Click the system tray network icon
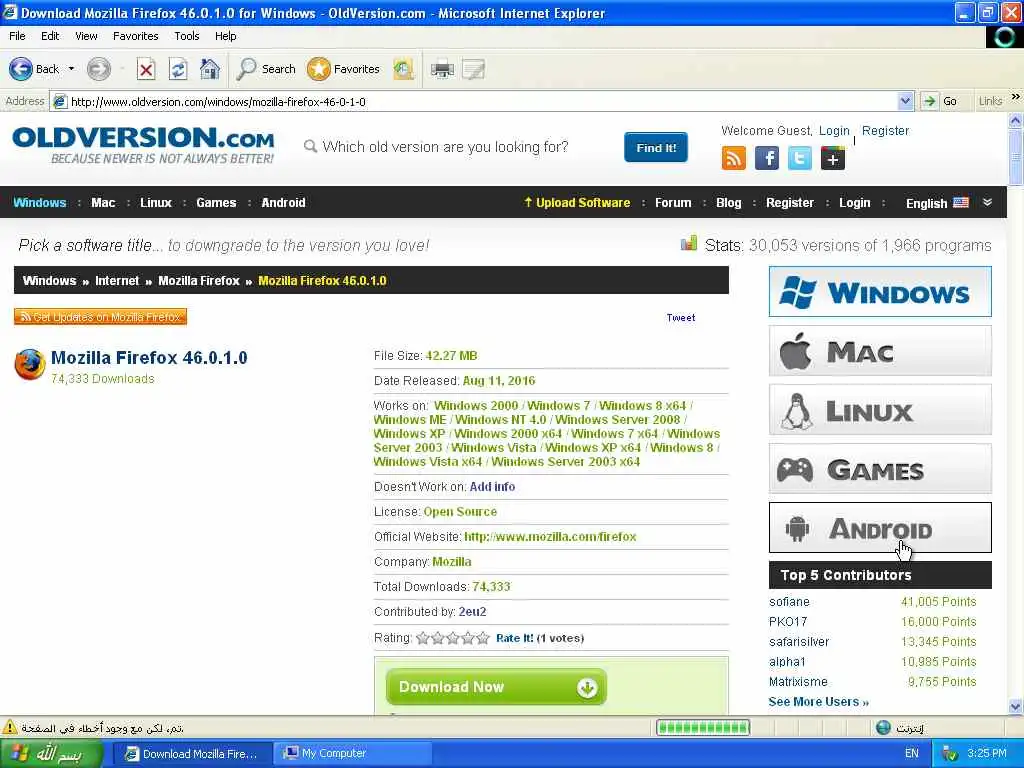The height and width of the screenshot is (768, 1024). 950,754
